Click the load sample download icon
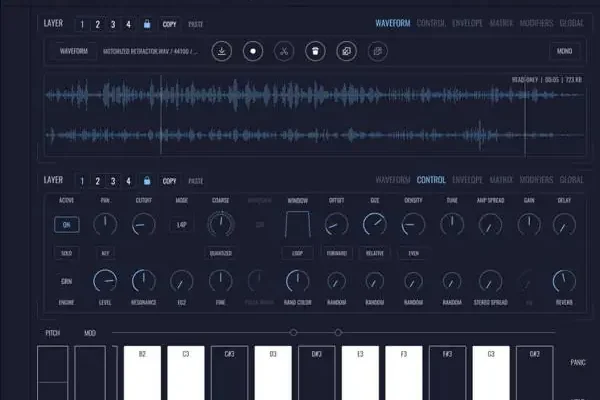This screenshot has width=600, height=400. pos(220,50)
